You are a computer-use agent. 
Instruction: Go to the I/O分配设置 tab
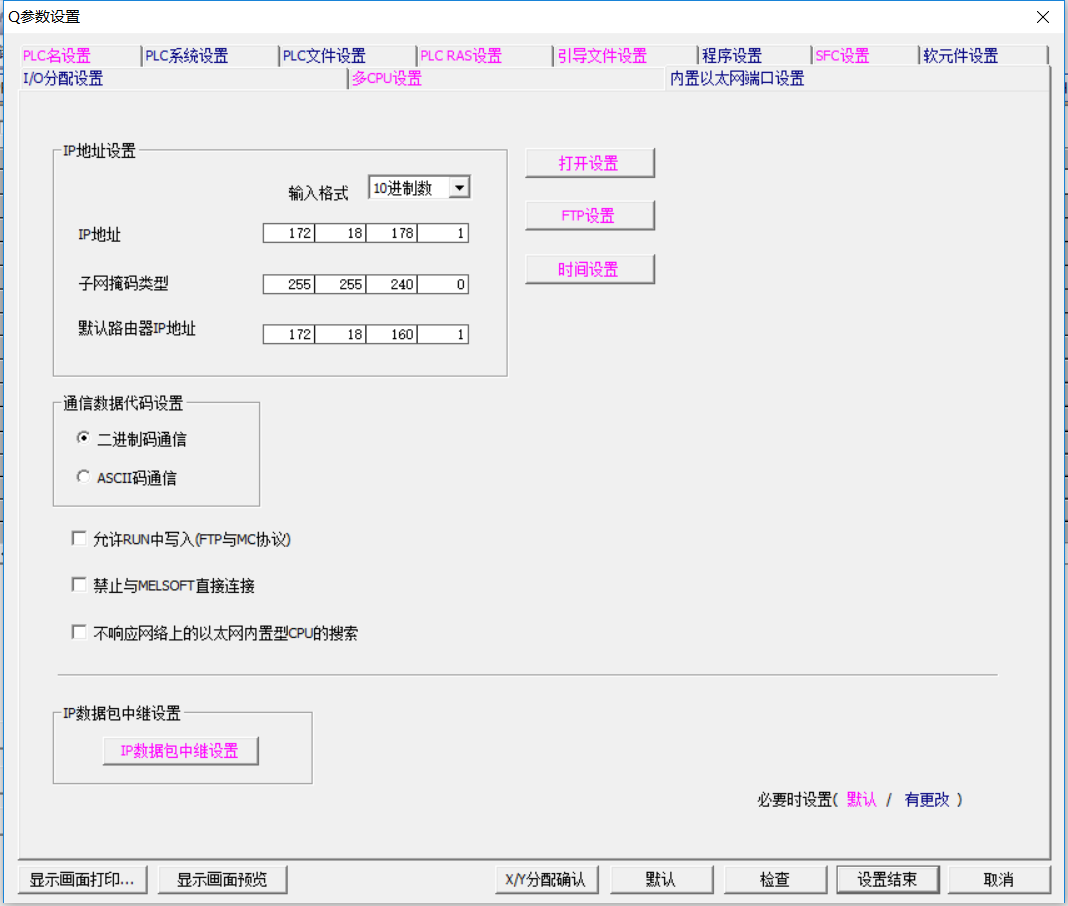click(x=63, y=79)
